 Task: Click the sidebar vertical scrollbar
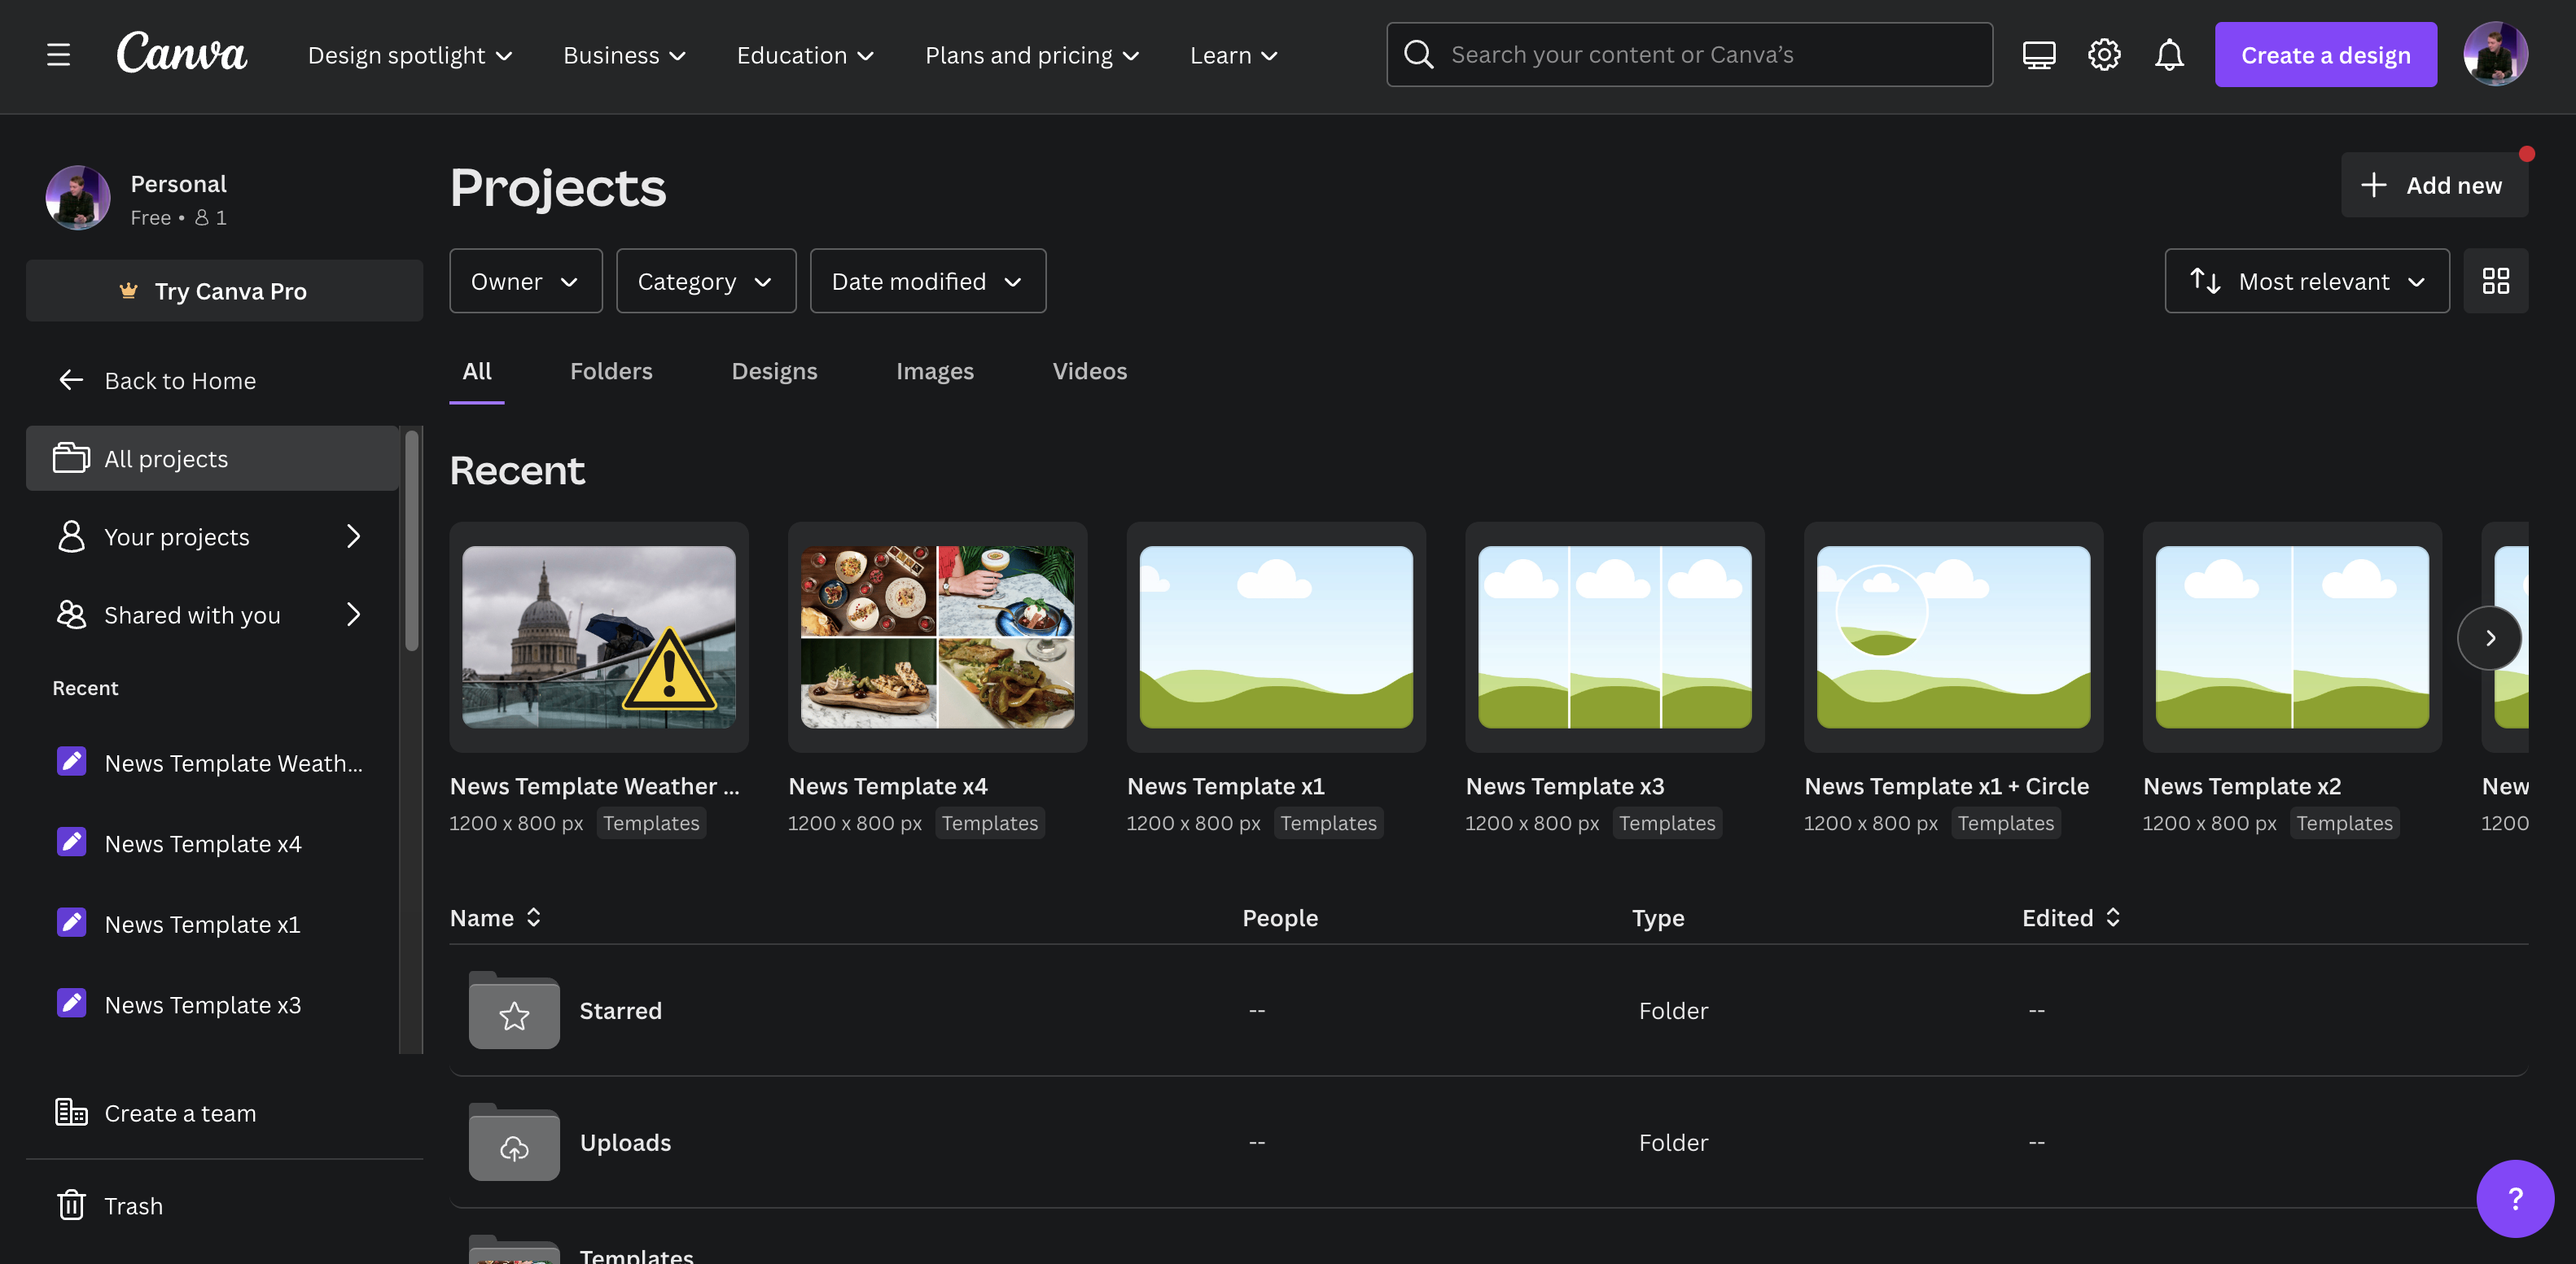[x=411, y=540]
